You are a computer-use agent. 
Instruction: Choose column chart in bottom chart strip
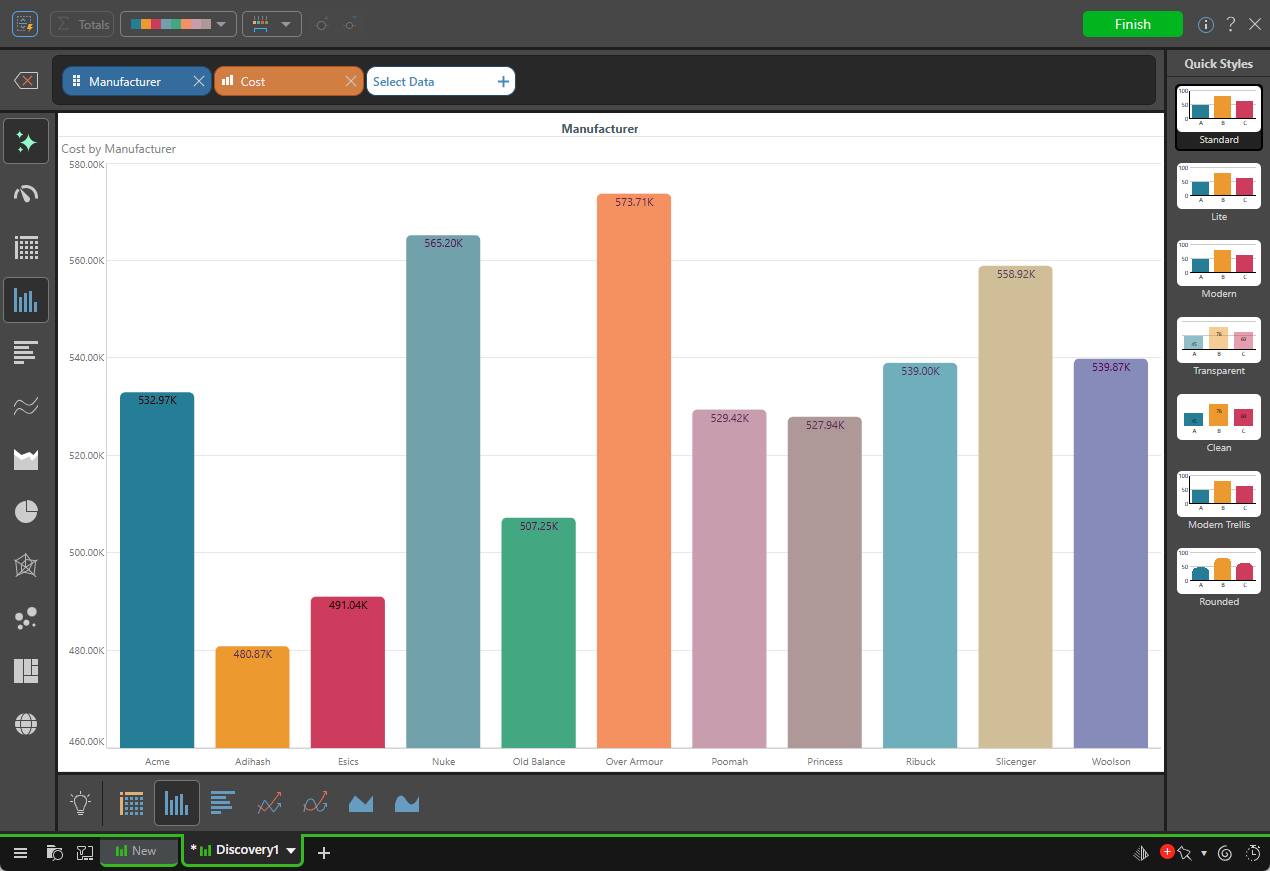click(x=177, y=803)
